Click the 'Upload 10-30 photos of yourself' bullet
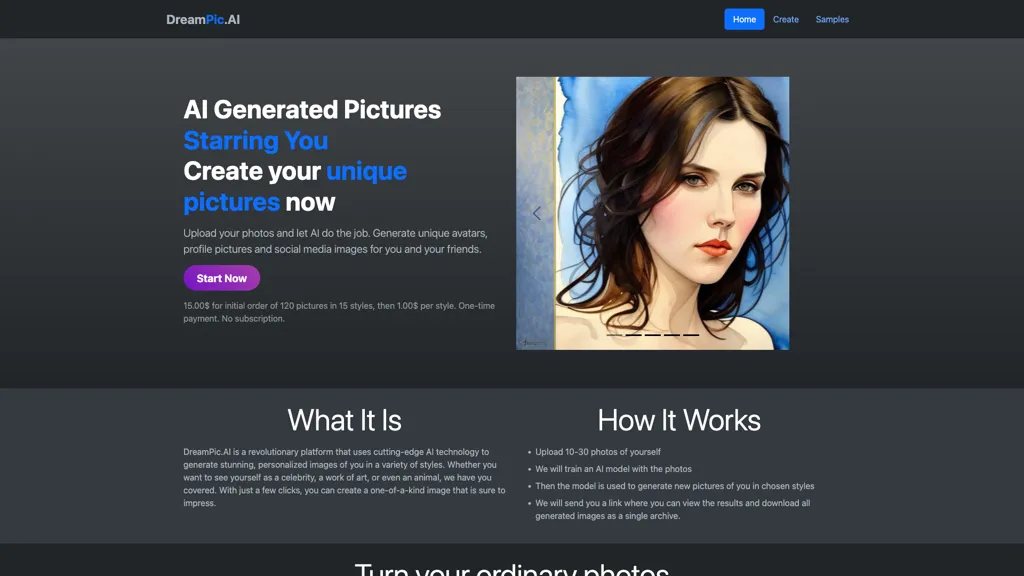Viewport: 1024px width, 576px height. 598,452
